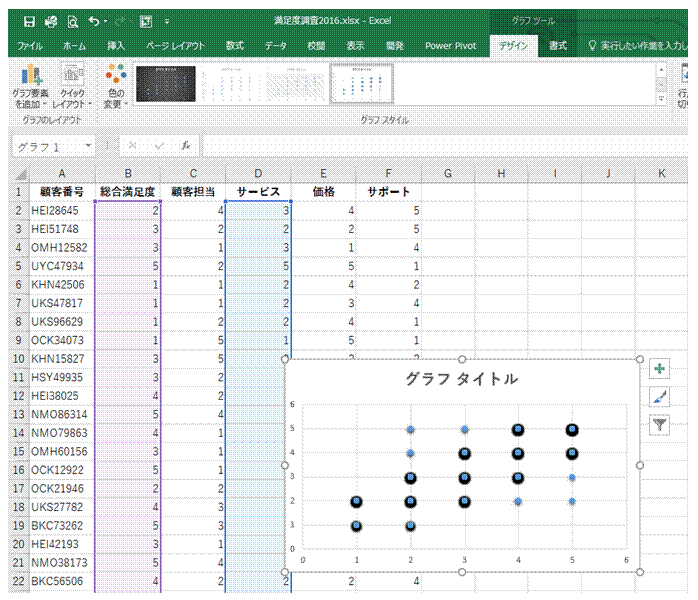Open the ファイル tab
The image size is (698, 600).
coord(29,46)
